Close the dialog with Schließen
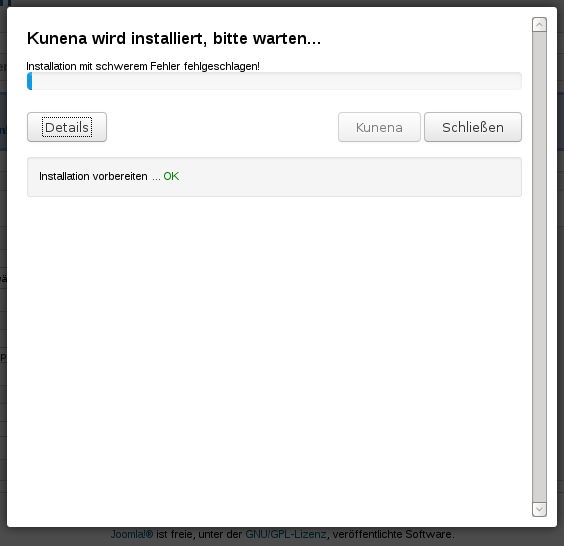 [x=473, y=127]
